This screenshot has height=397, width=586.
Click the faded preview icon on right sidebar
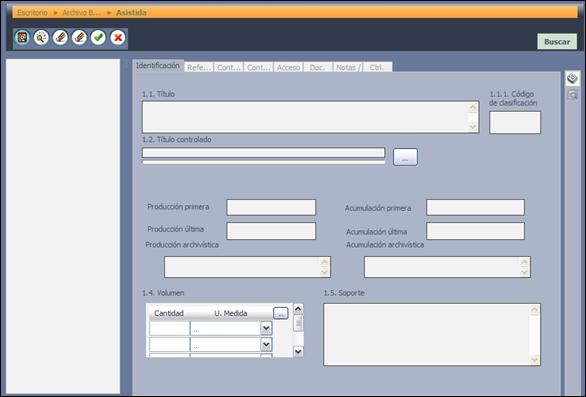[572, 94]
